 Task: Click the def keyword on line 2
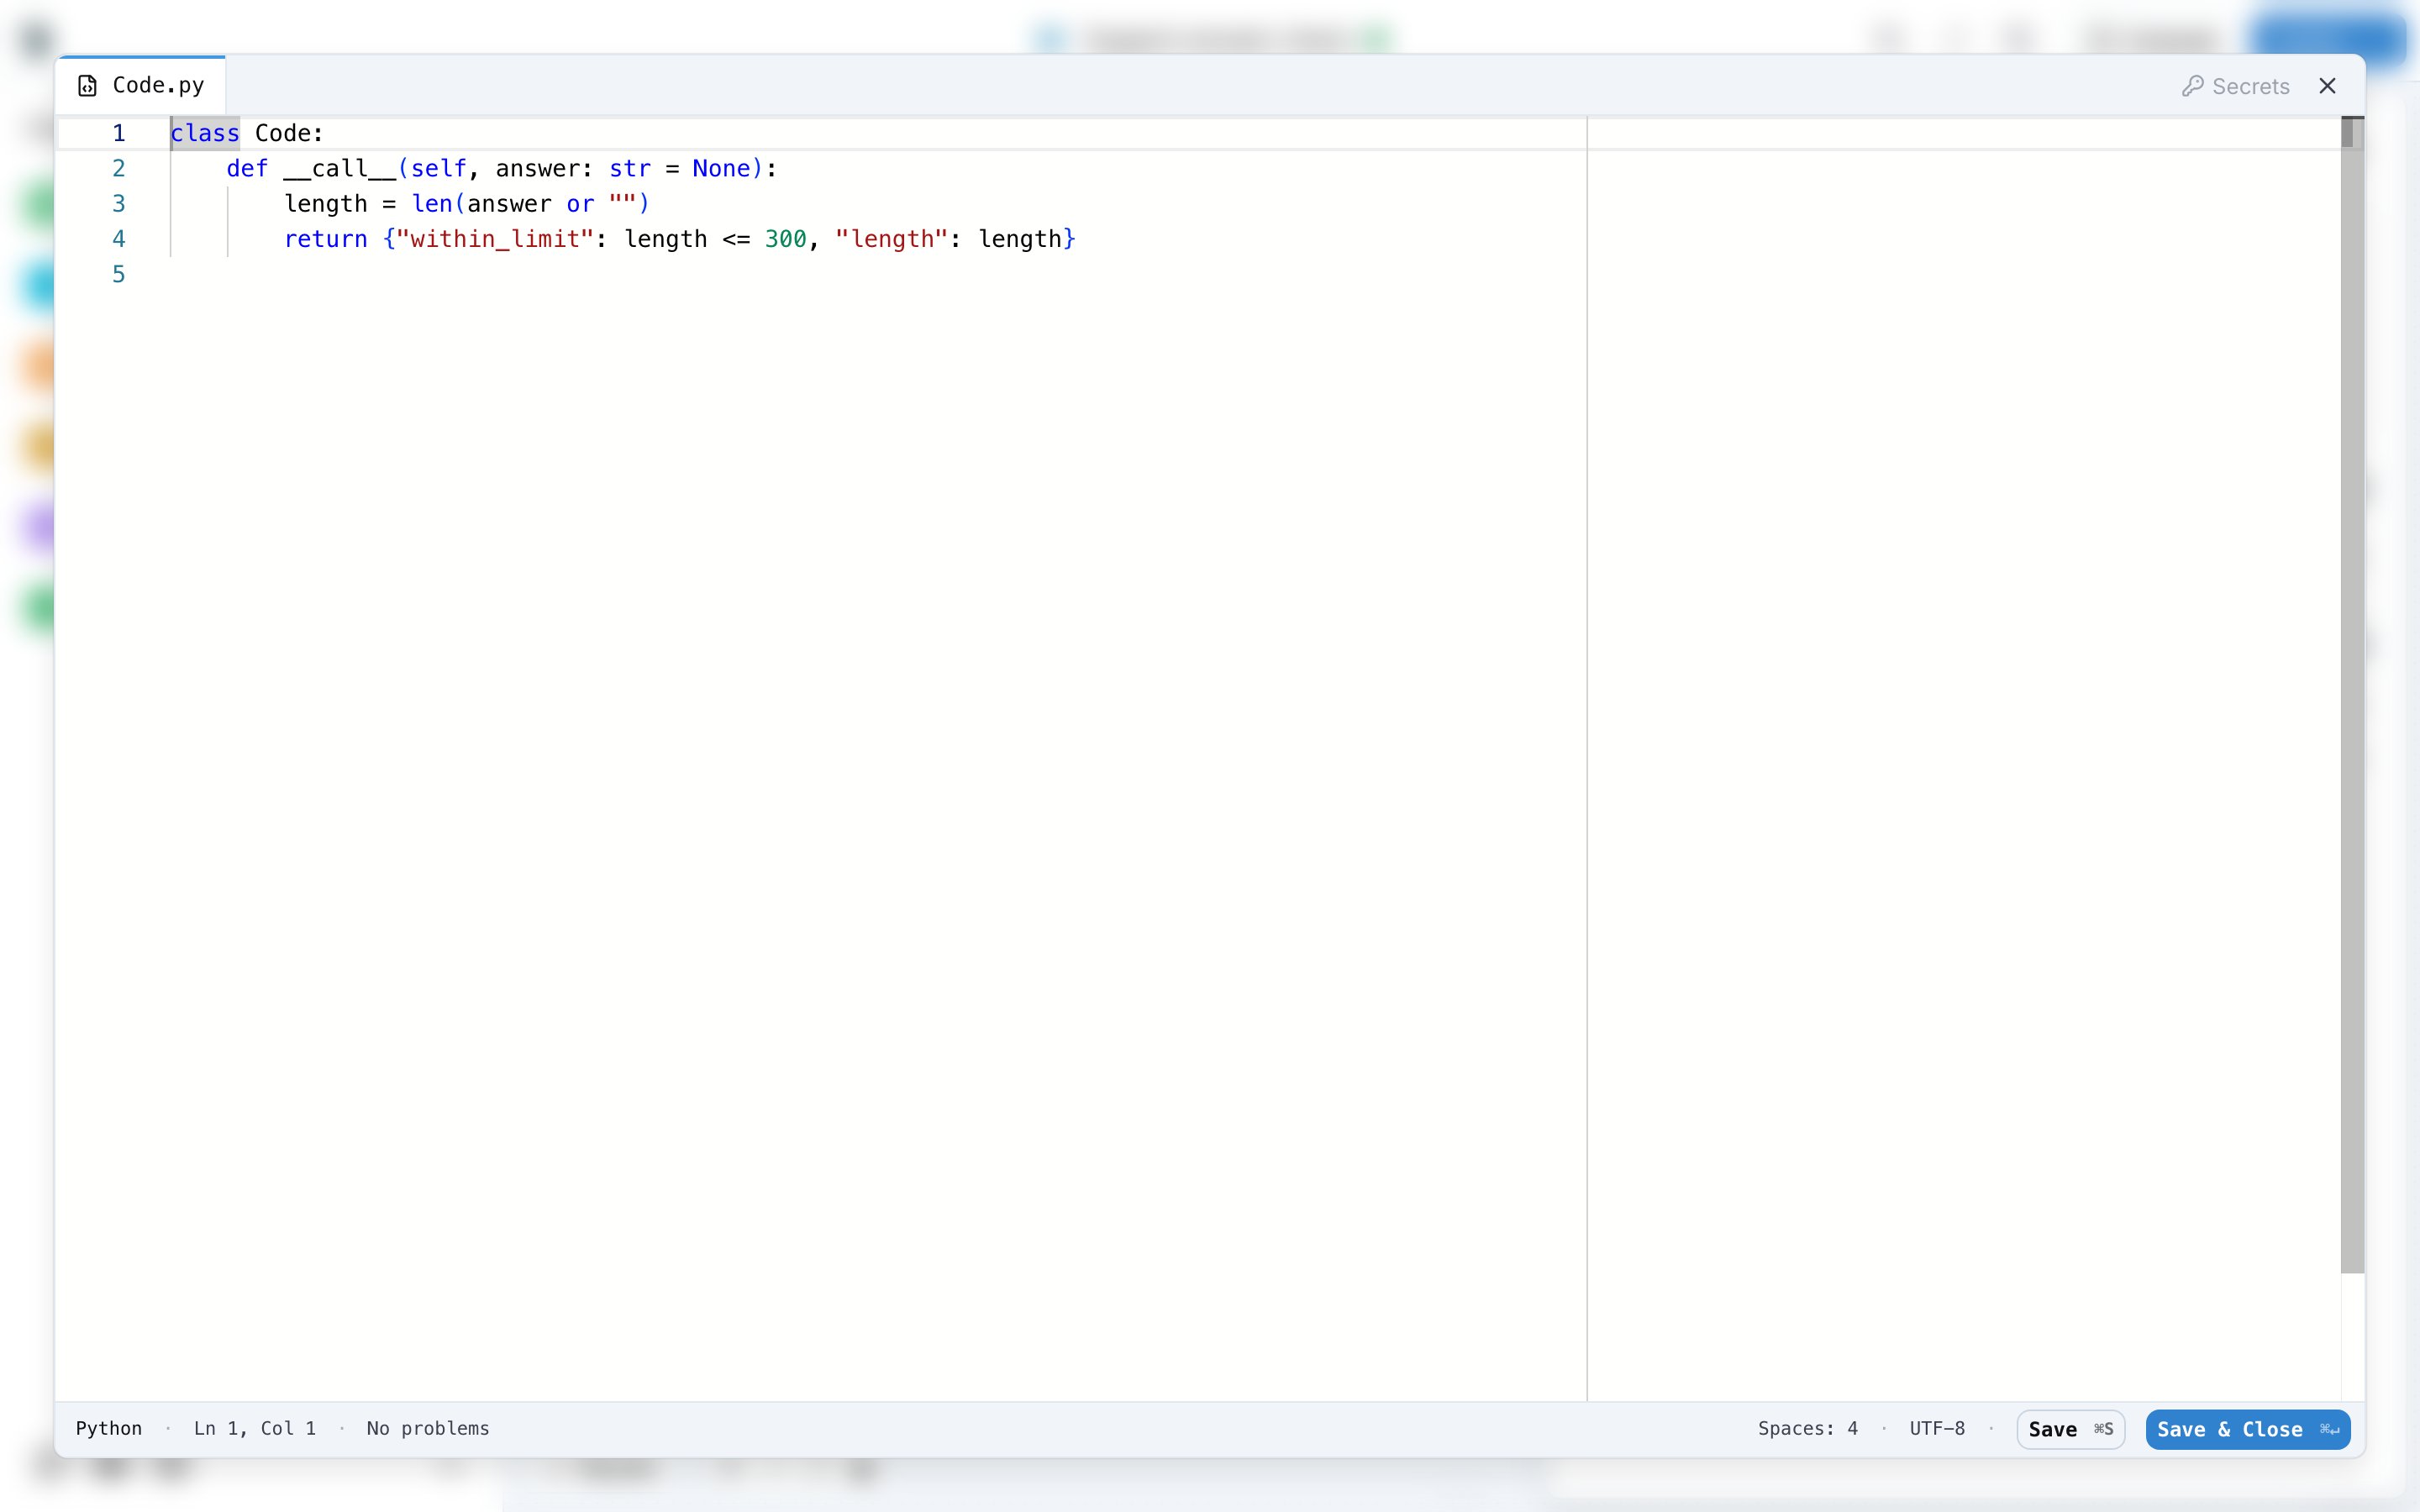point(247,168)
